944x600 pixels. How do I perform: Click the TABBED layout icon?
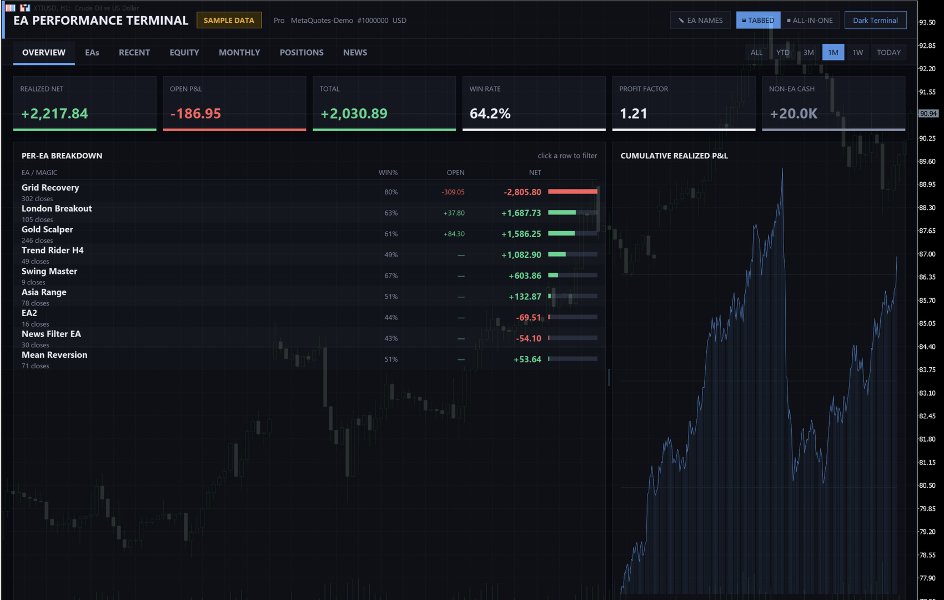pos(744,20)
